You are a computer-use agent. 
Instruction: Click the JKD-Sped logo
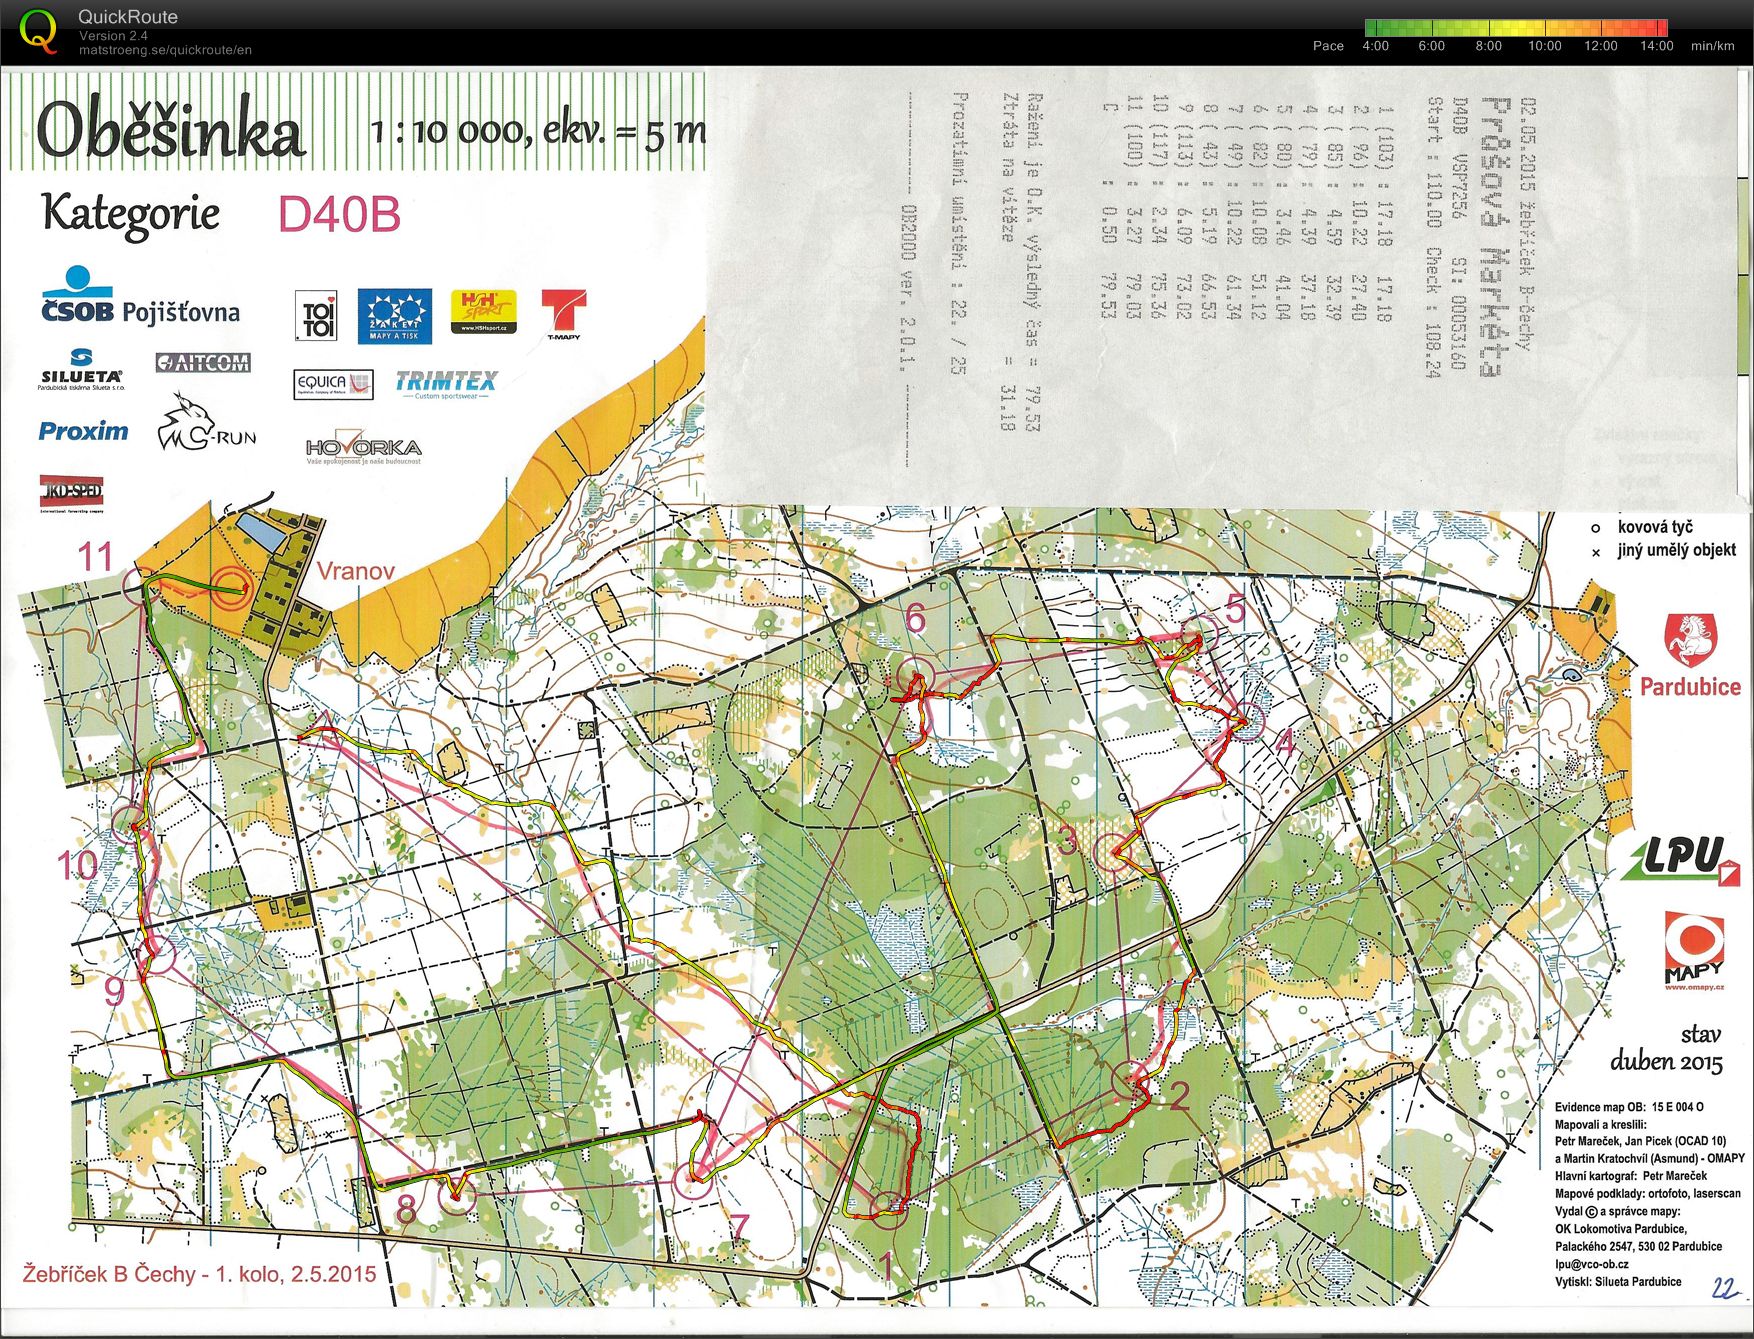click(71, 493)
